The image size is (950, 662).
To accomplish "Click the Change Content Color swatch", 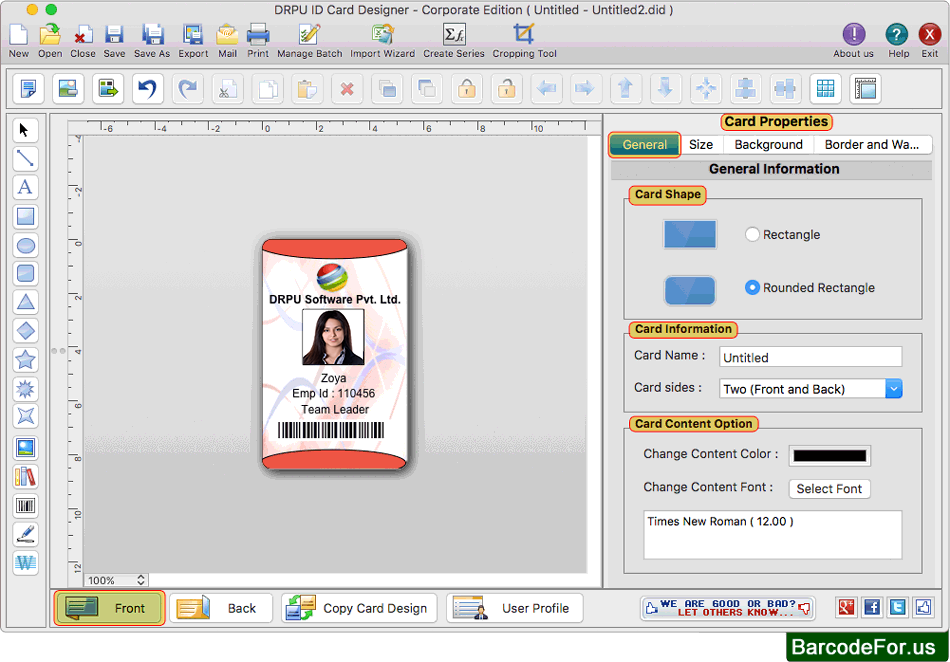I will (x=830, y=454).
